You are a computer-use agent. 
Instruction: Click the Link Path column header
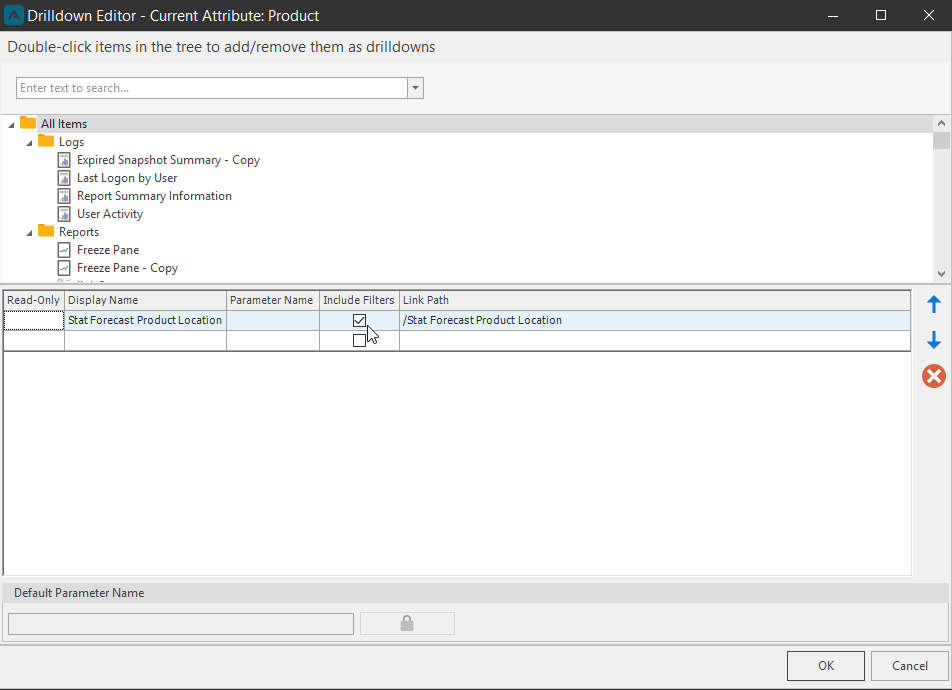point(655,300)
